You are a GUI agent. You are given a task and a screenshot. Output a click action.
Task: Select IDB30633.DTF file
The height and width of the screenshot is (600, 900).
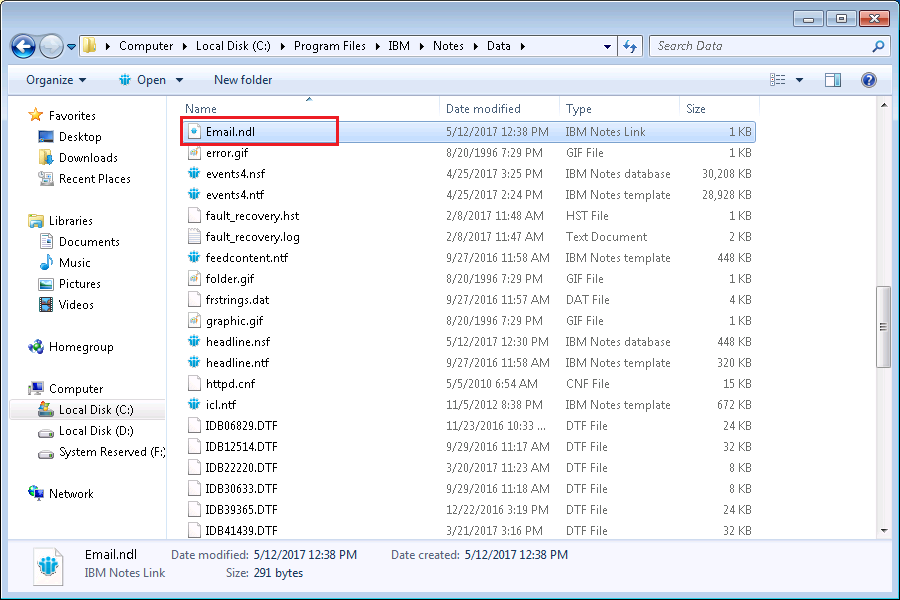click(241, 489)
